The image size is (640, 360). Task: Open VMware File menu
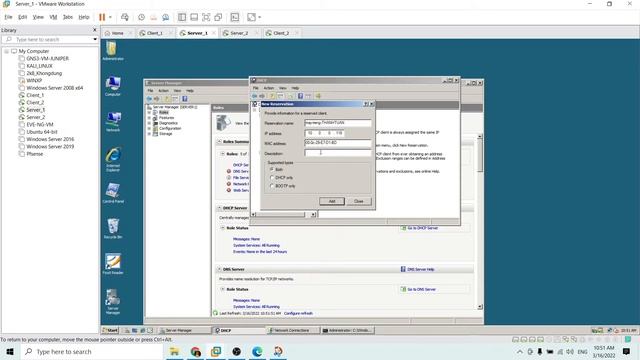pyautogui.click(x=8, y=17)
